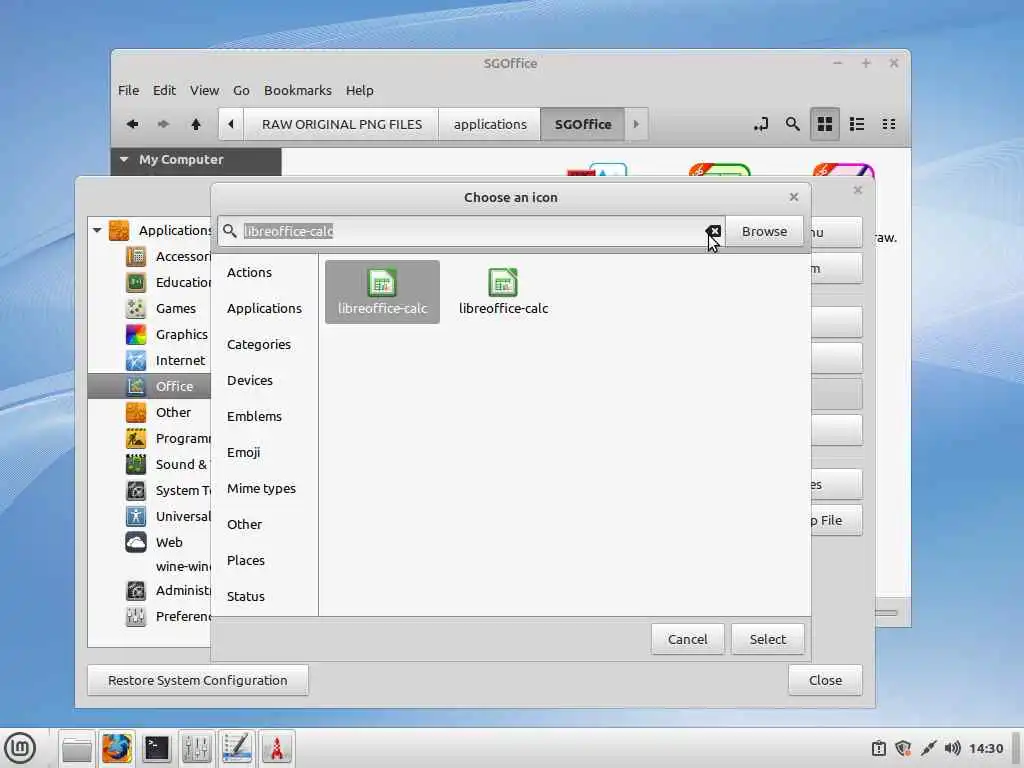This screenshot has width=1024, height=768.
Task: Show the Other icon category in chooser
Action: click(x=244, y=524)
